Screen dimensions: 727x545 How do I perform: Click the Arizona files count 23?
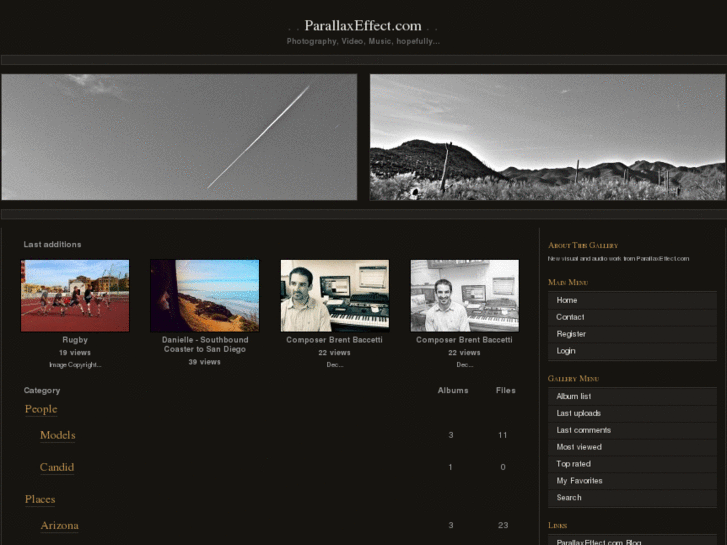503,526
